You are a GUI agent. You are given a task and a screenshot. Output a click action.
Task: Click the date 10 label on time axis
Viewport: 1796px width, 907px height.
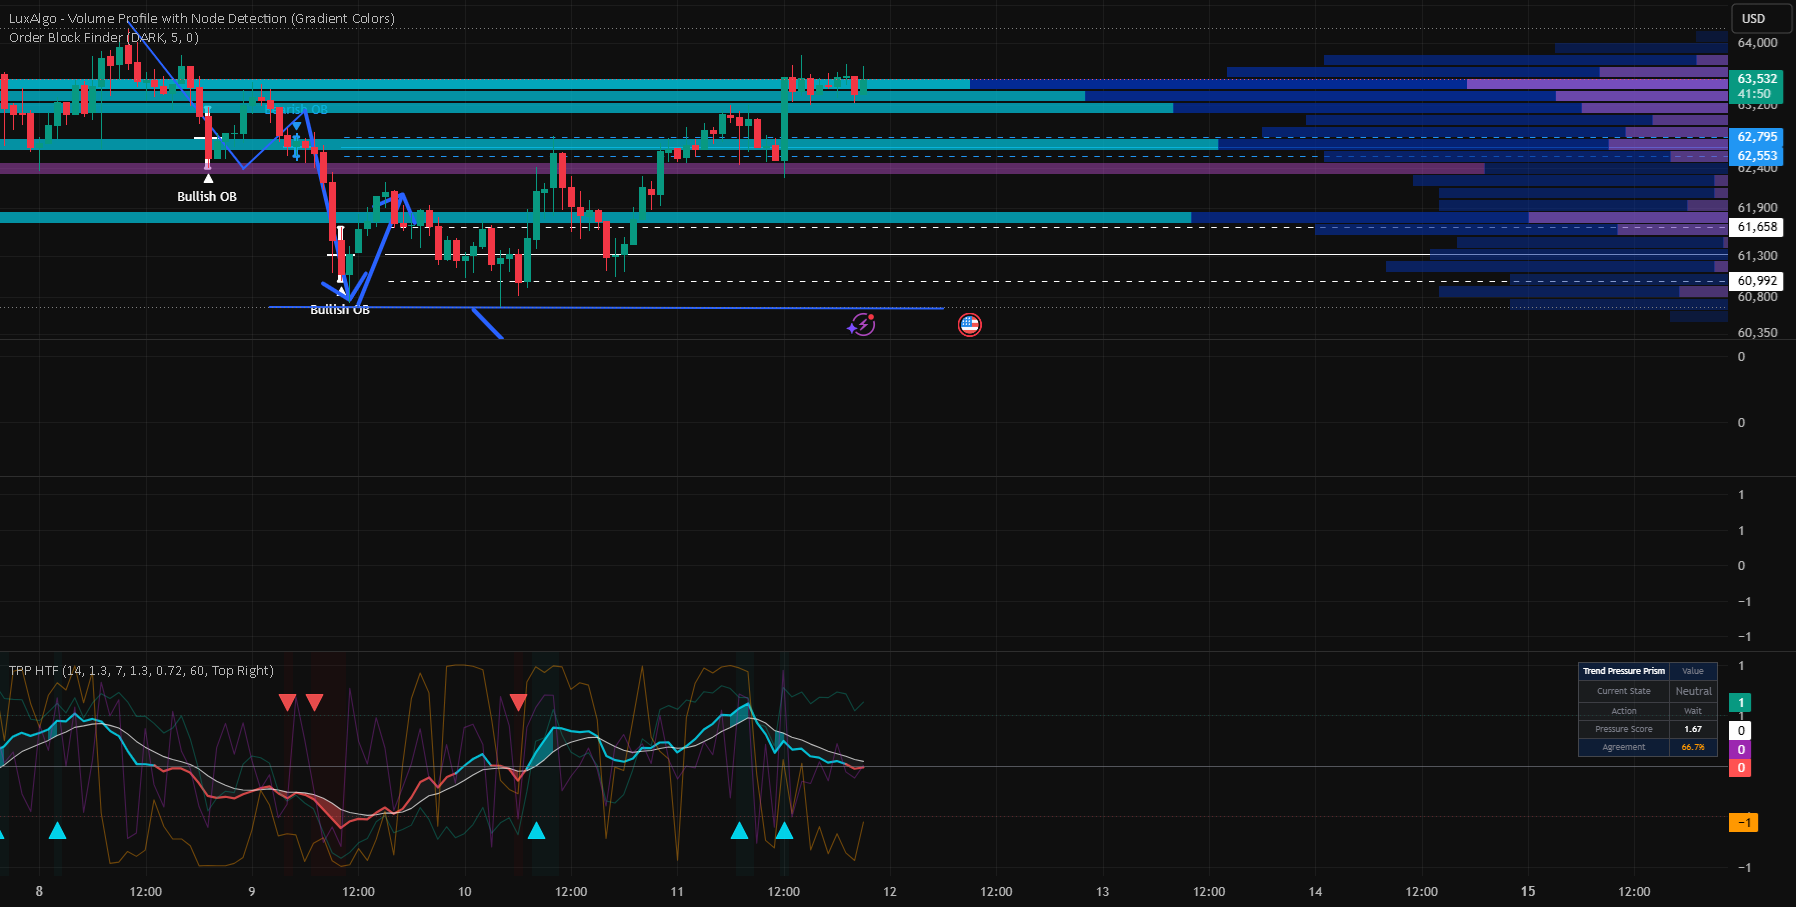click(x=464, y=891)
